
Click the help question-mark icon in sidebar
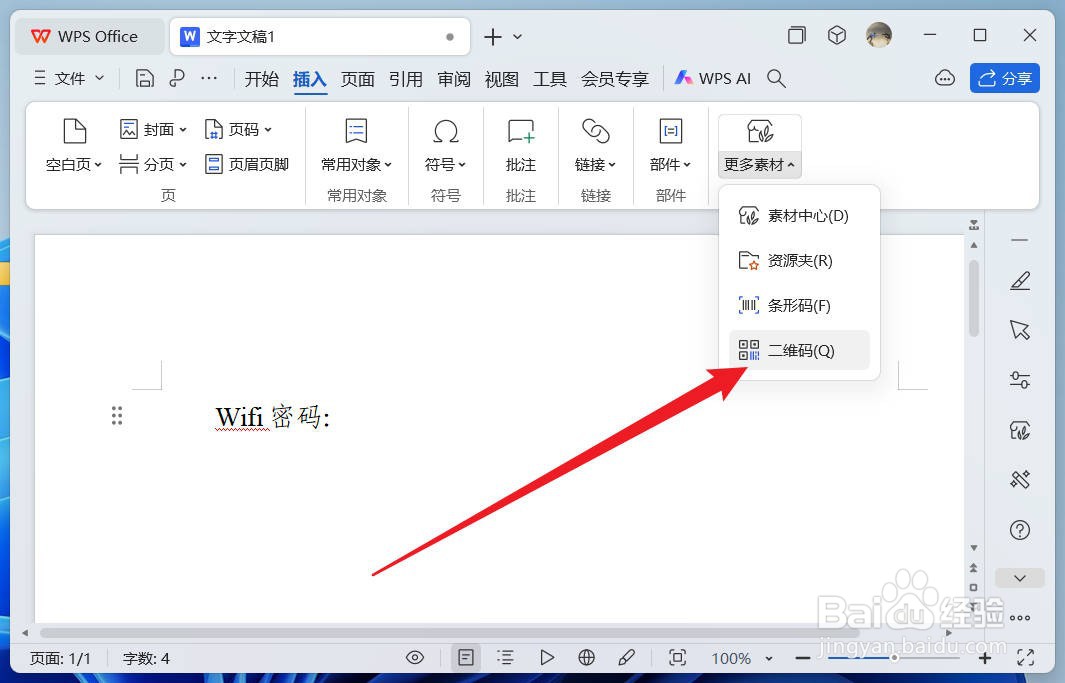click(x=1019, y=530)
